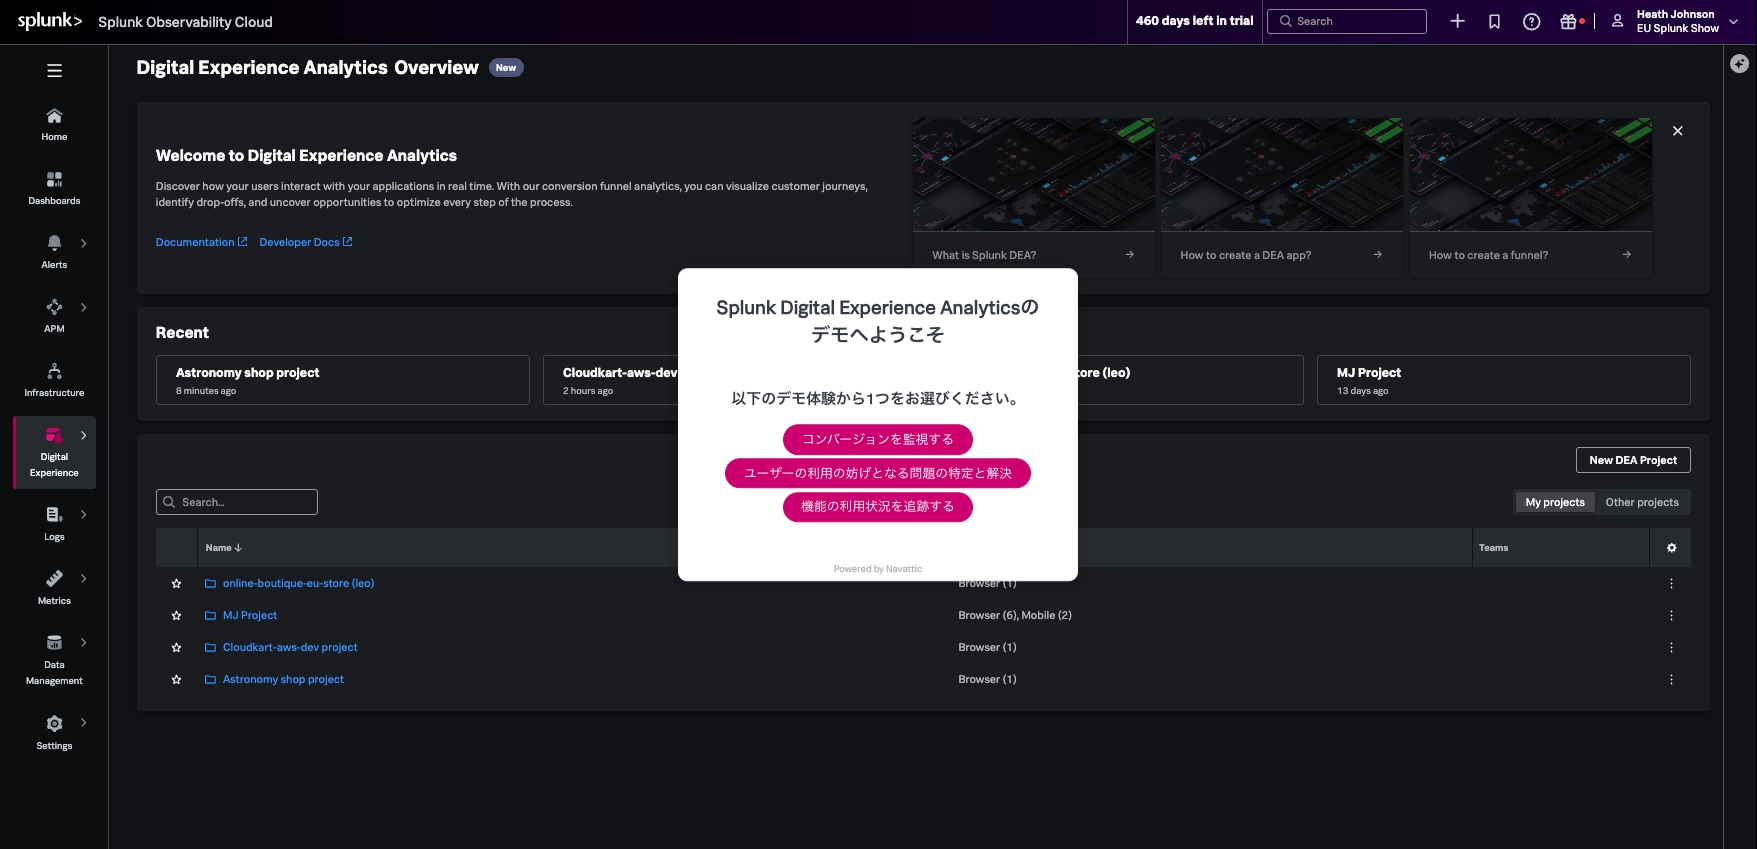Click the plus create icon in header
Screen dimensions: 1757x849
point(1457,21)
